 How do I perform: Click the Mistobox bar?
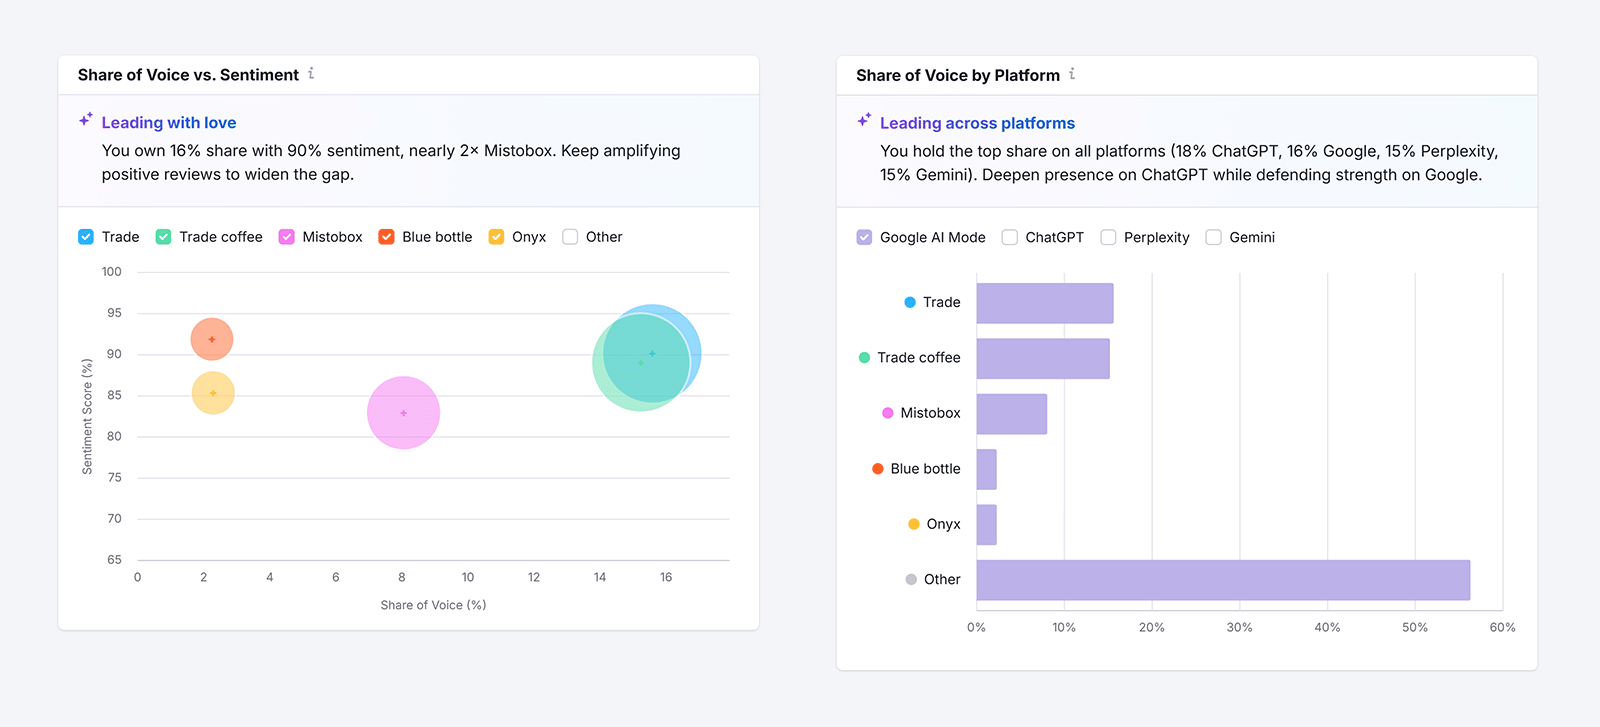1012,414
